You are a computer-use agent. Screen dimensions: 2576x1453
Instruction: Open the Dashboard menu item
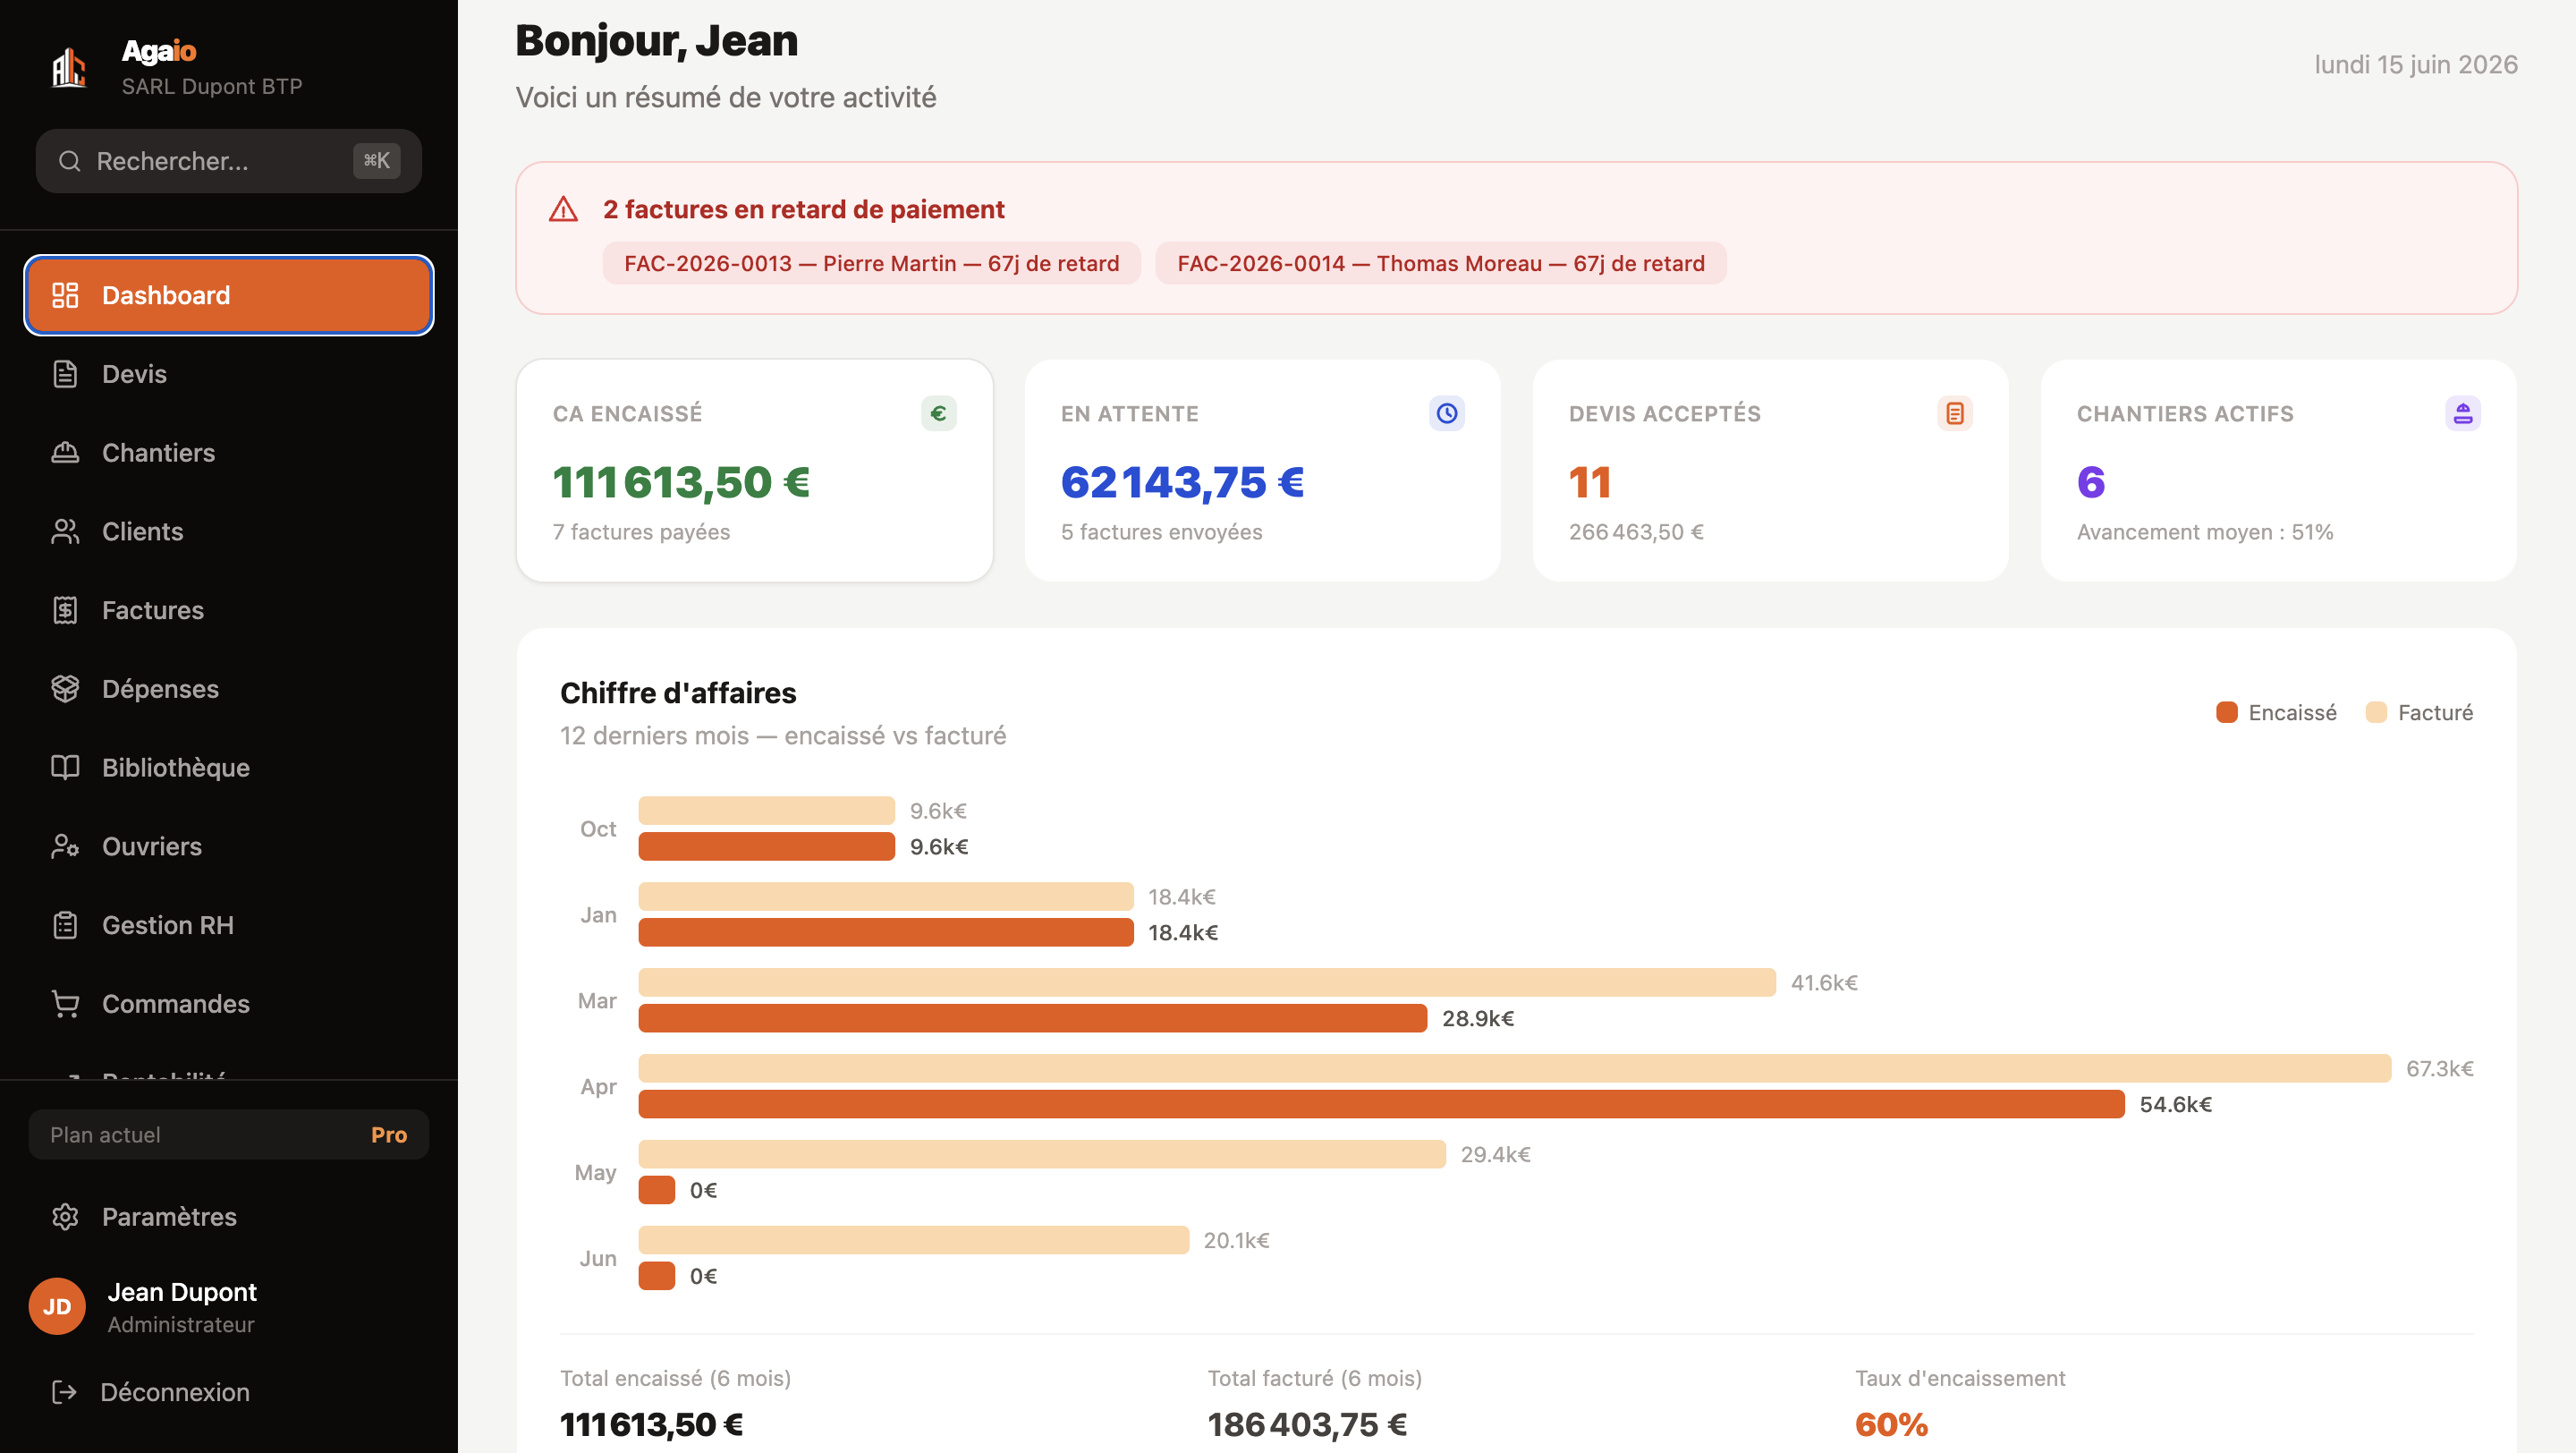click(x=229, y=295)
